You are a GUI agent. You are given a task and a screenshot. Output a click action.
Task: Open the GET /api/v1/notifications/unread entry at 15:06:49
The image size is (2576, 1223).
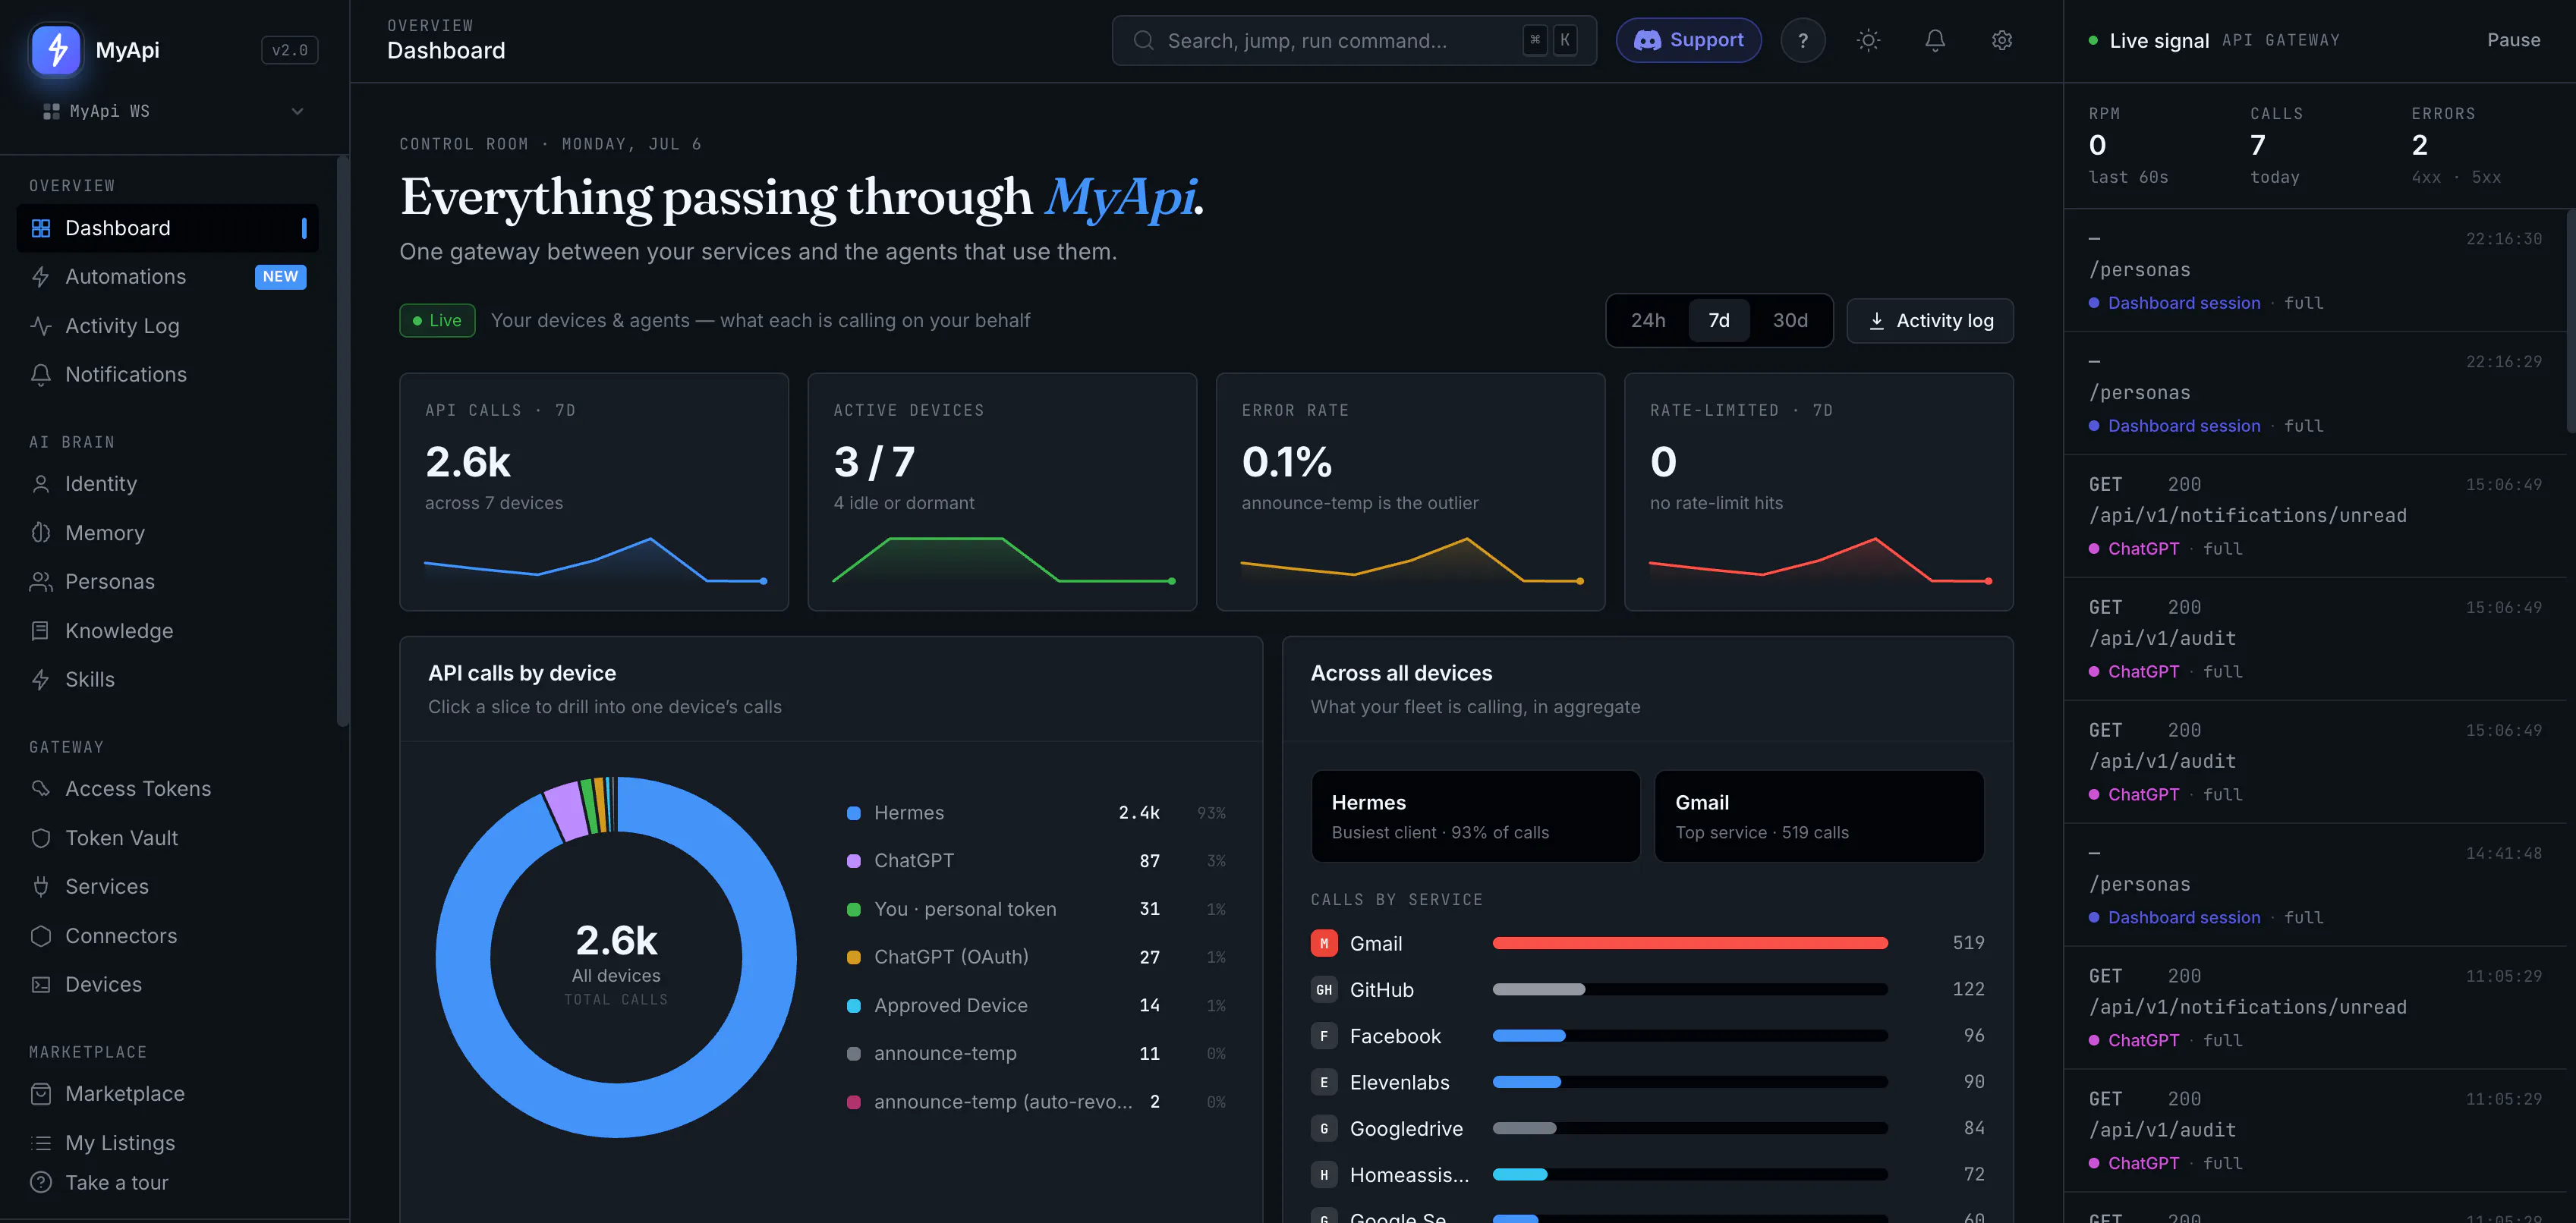click(2315, 516)
